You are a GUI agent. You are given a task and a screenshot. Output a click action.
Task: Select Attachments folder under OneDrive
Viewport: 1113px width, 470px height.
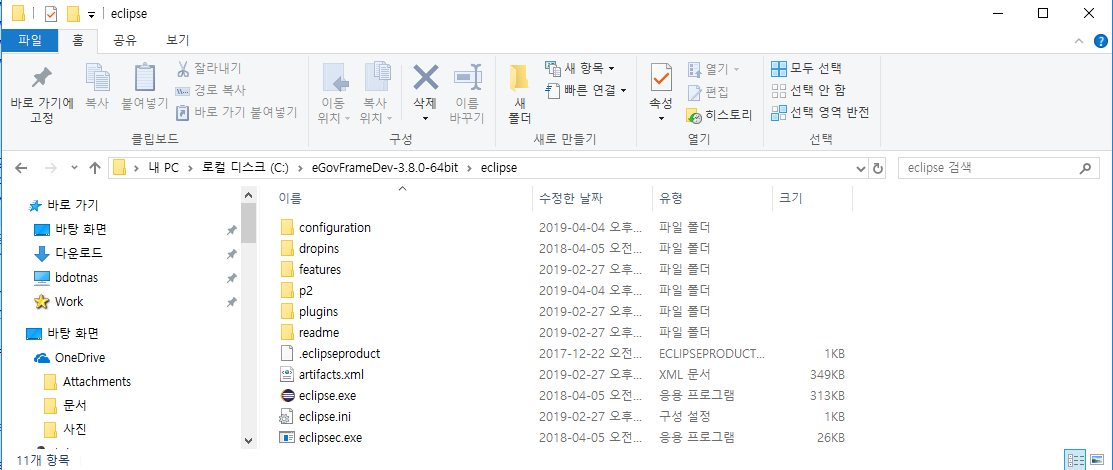click(87, 381)
